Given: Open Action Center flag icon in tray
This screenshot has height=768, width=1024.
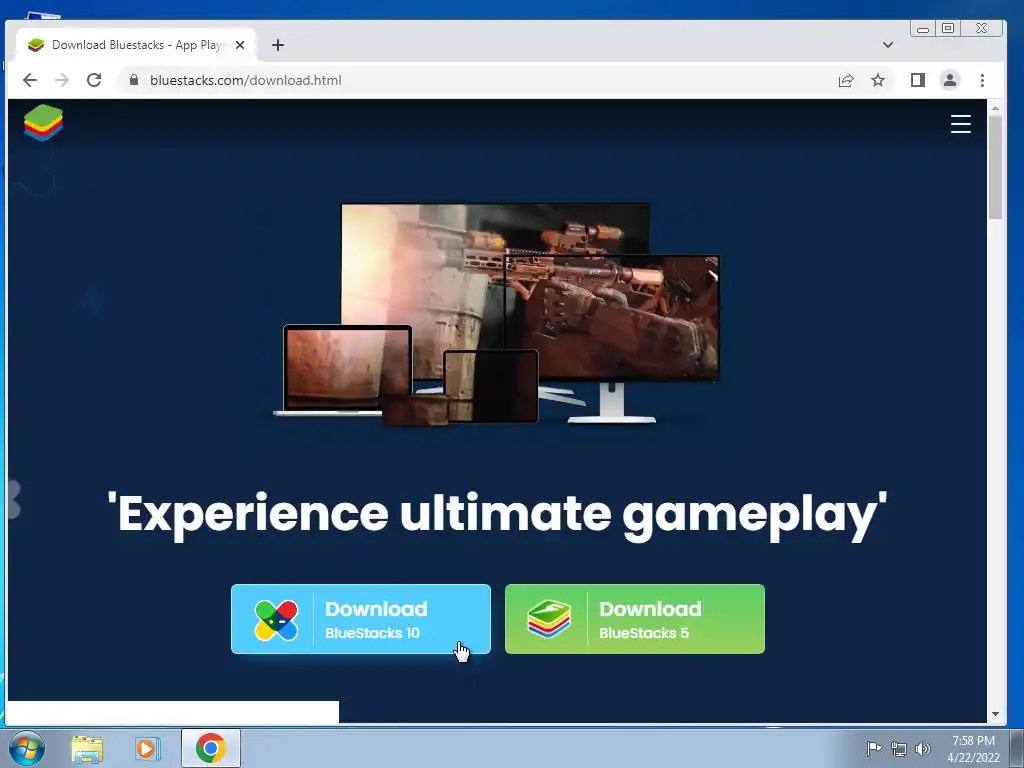Looking at the screenshot, I should click(874, 748).
